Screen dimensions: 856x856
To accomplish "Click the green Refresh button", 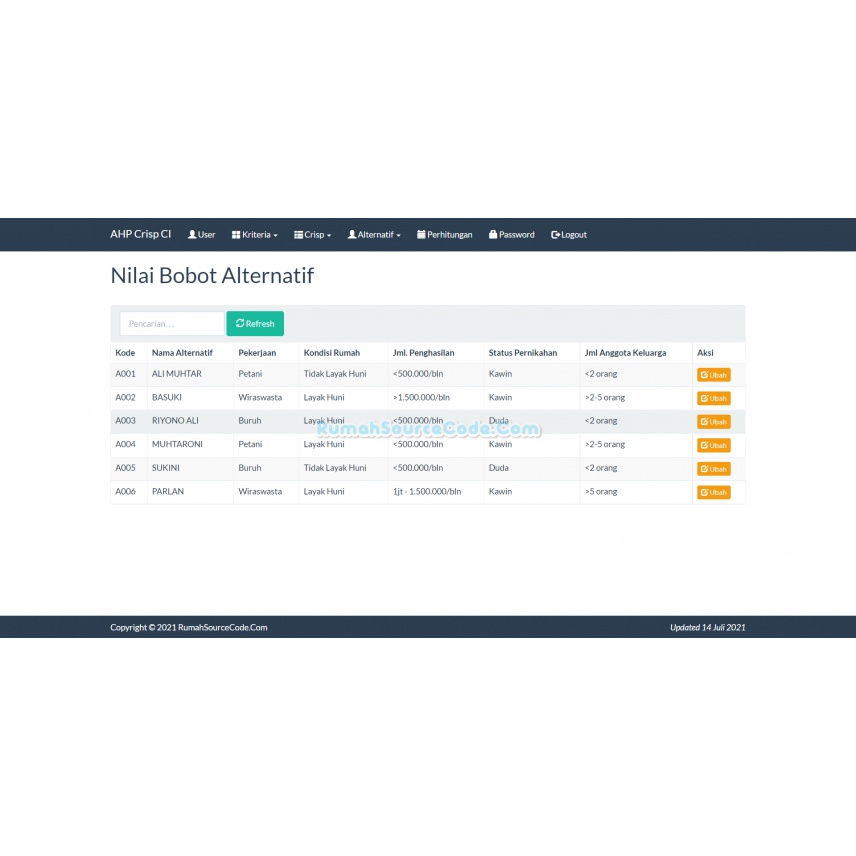I will pos(255,324).
